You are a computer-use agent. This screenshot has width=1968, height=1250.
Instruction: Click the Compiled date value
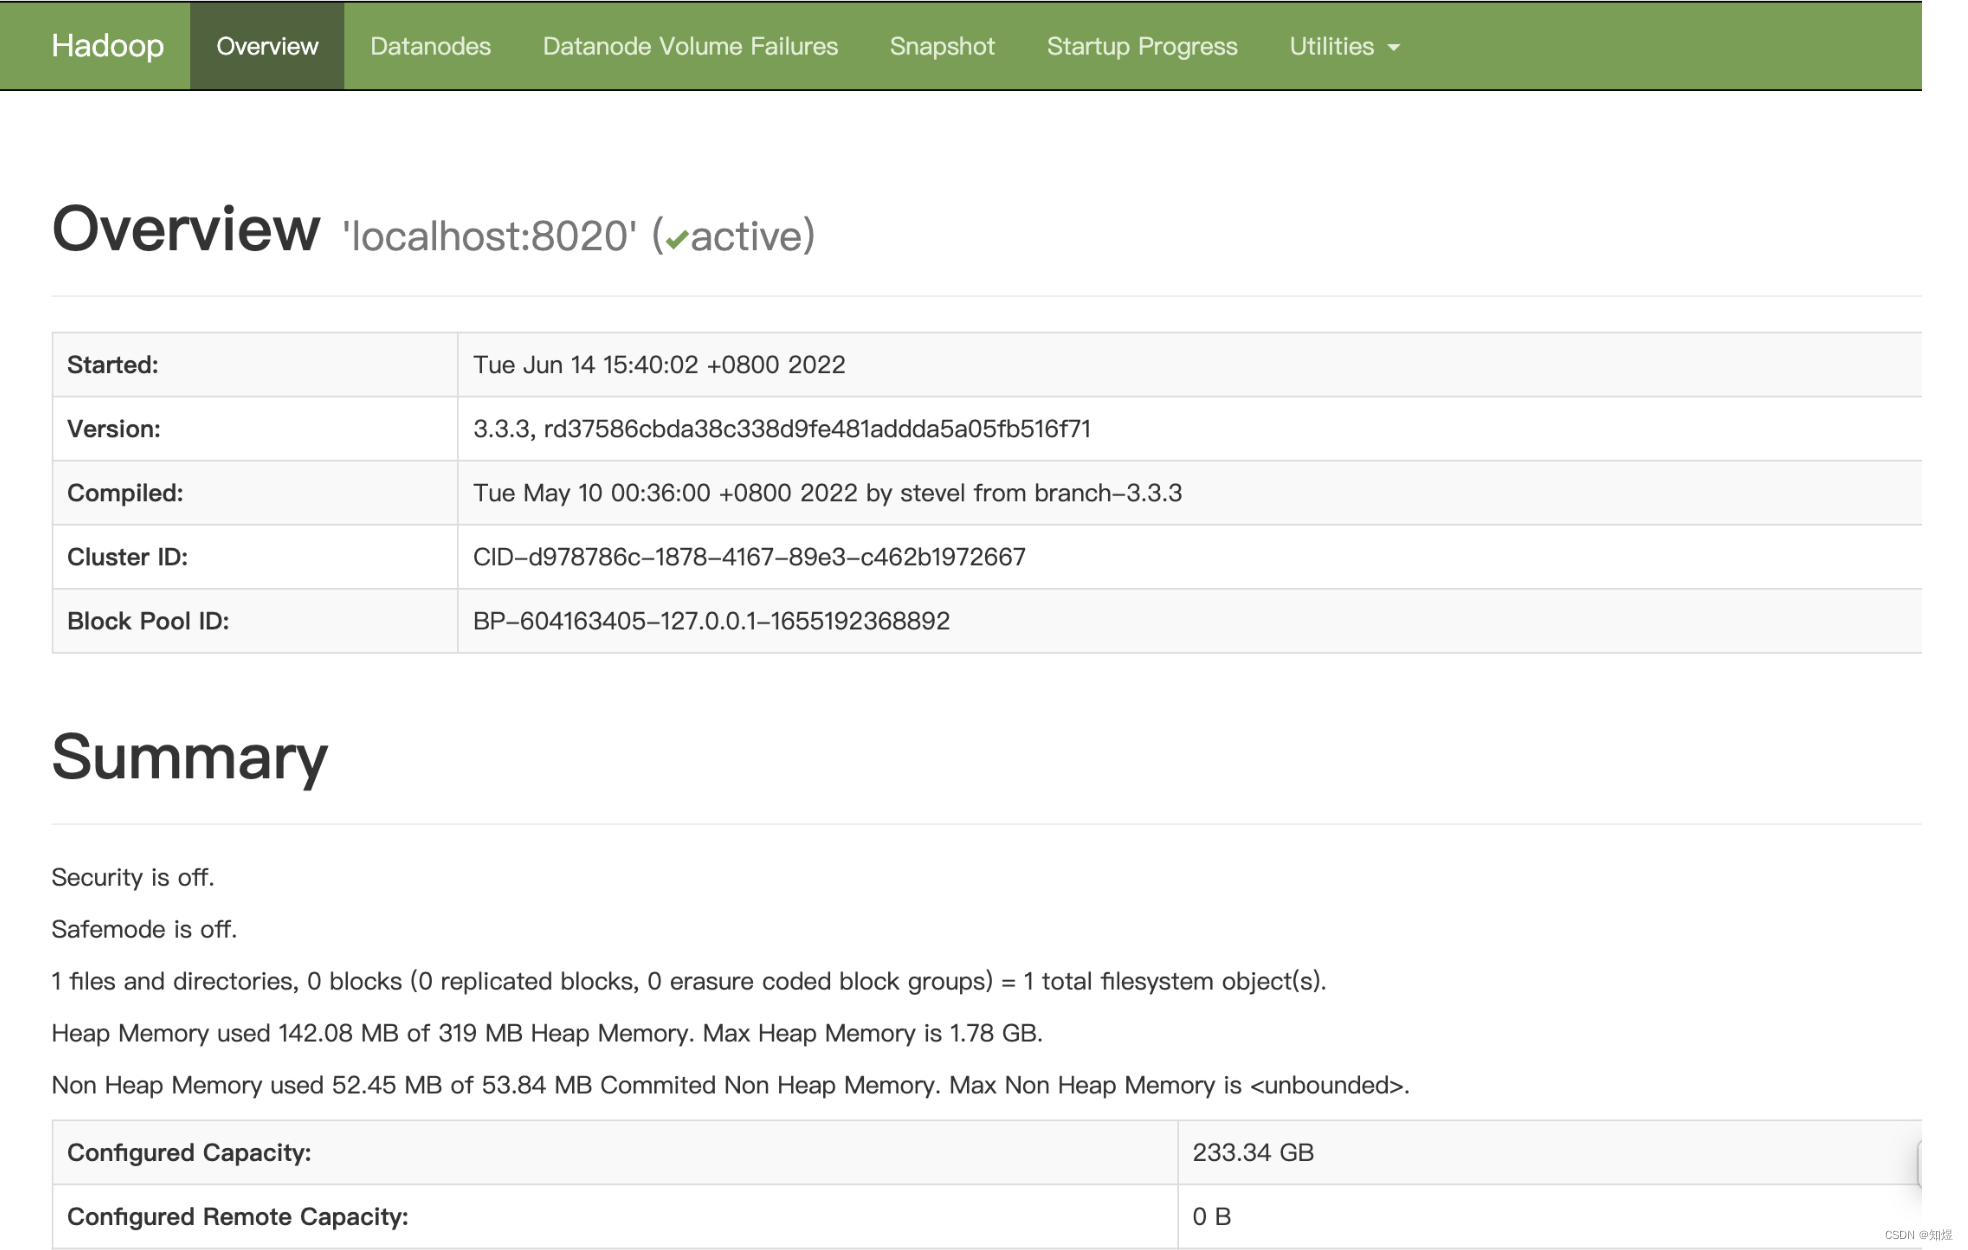coord(827,493)
